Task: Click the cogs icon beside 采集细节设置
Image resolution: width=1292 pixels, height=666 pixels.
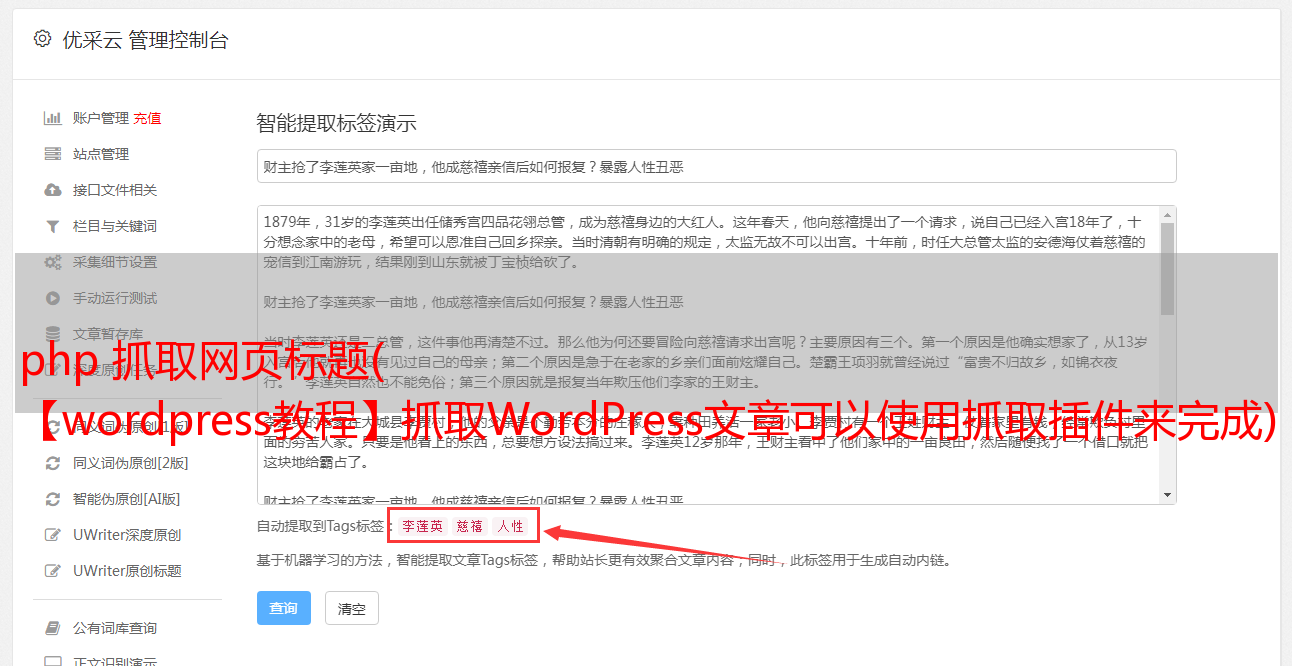Action: [x=53, y=262]
